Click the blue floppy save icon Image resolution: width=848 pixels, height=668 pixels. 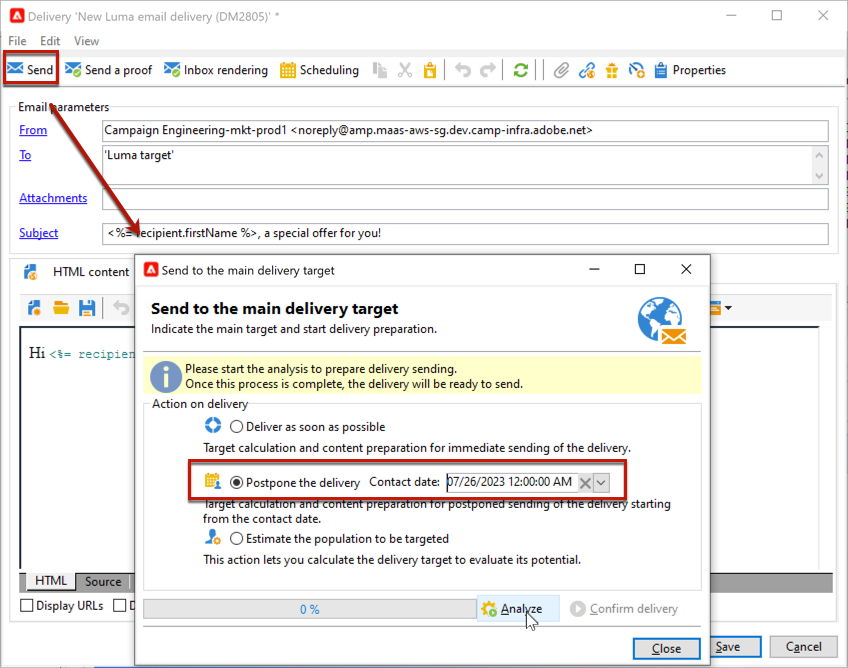pos(87,308)
